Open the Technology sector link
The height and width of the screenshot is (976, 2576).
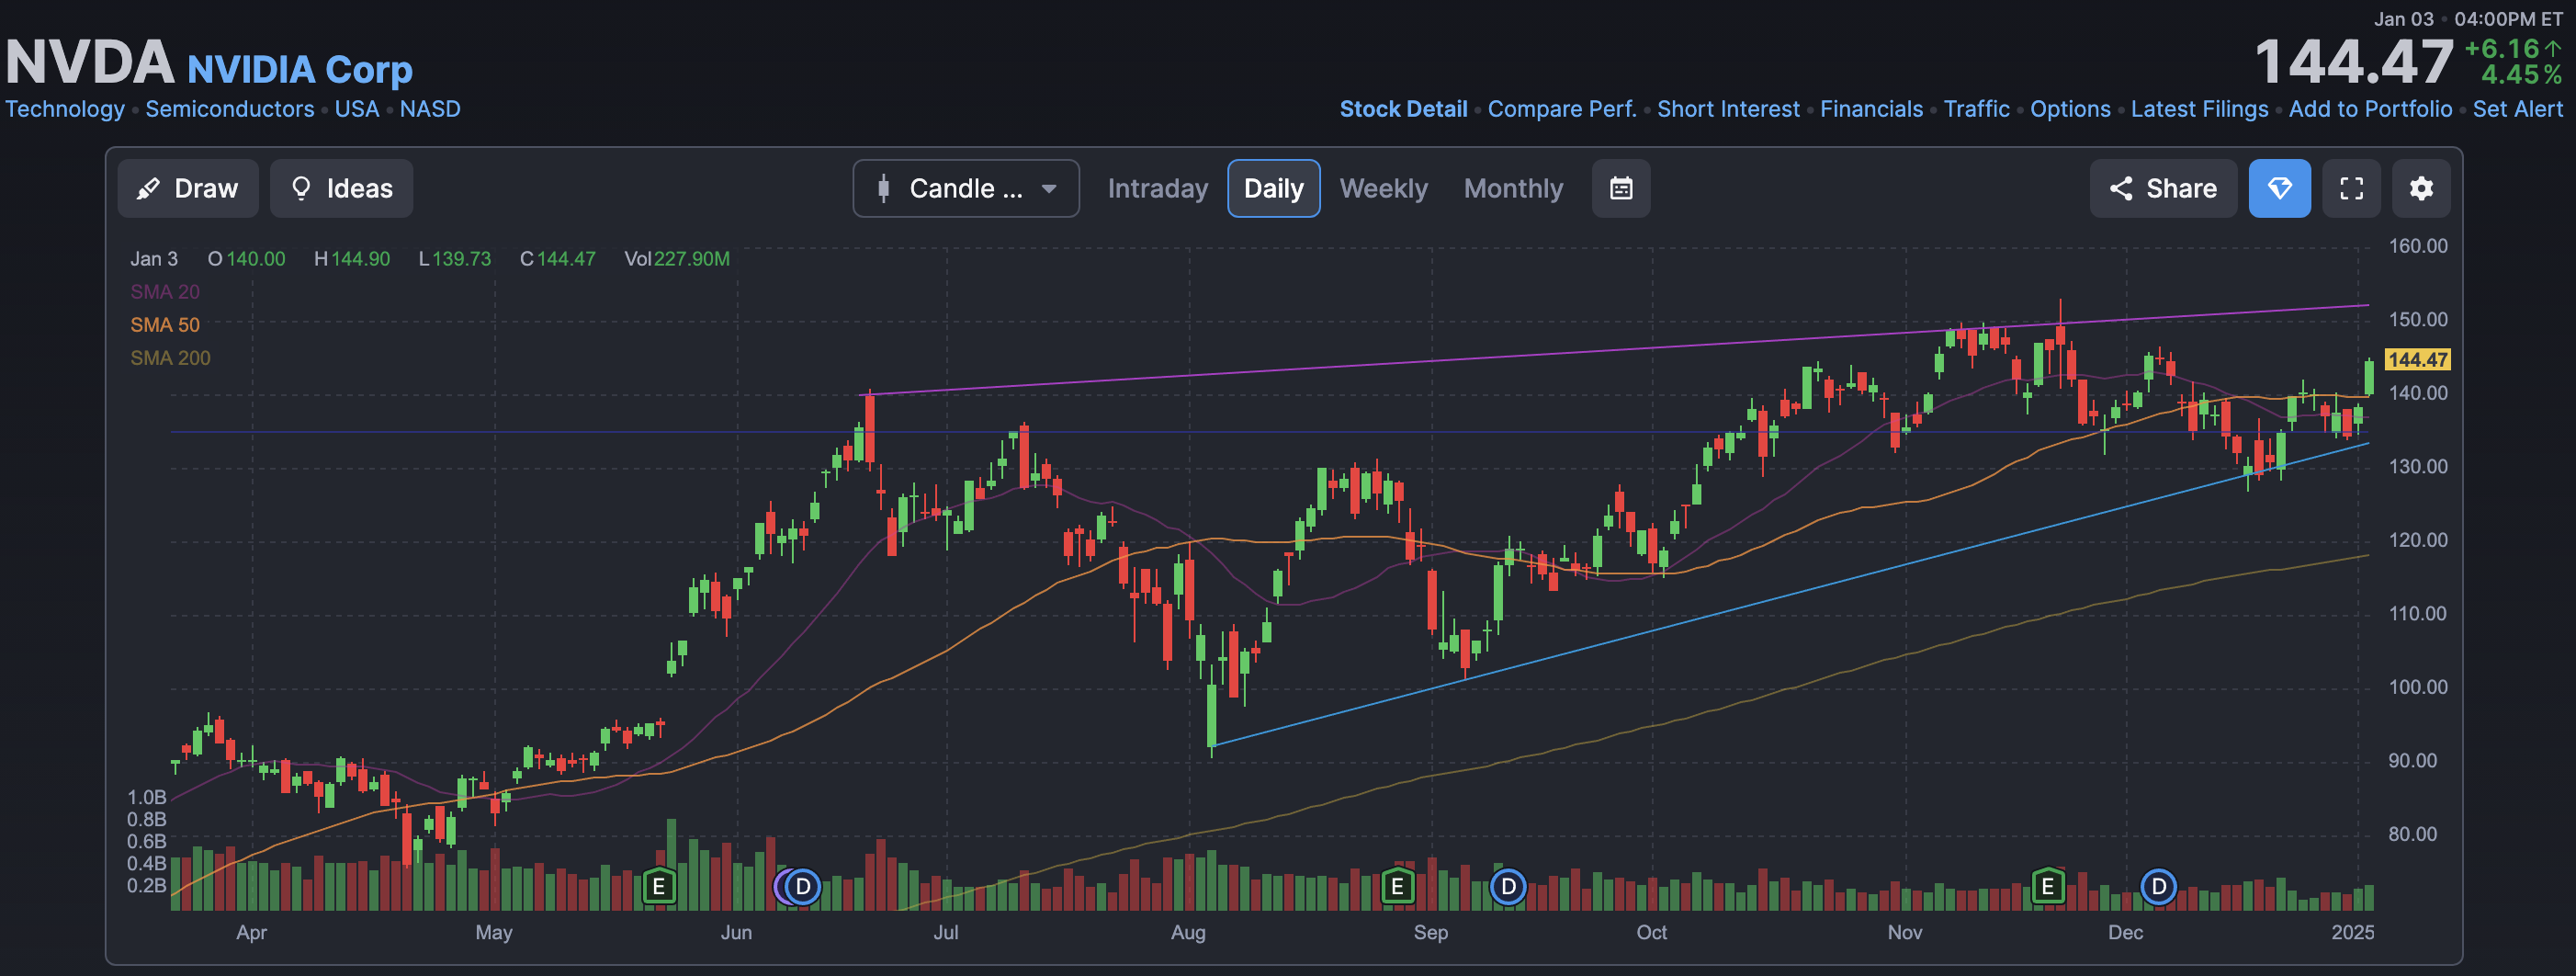[x=65, y=109]
